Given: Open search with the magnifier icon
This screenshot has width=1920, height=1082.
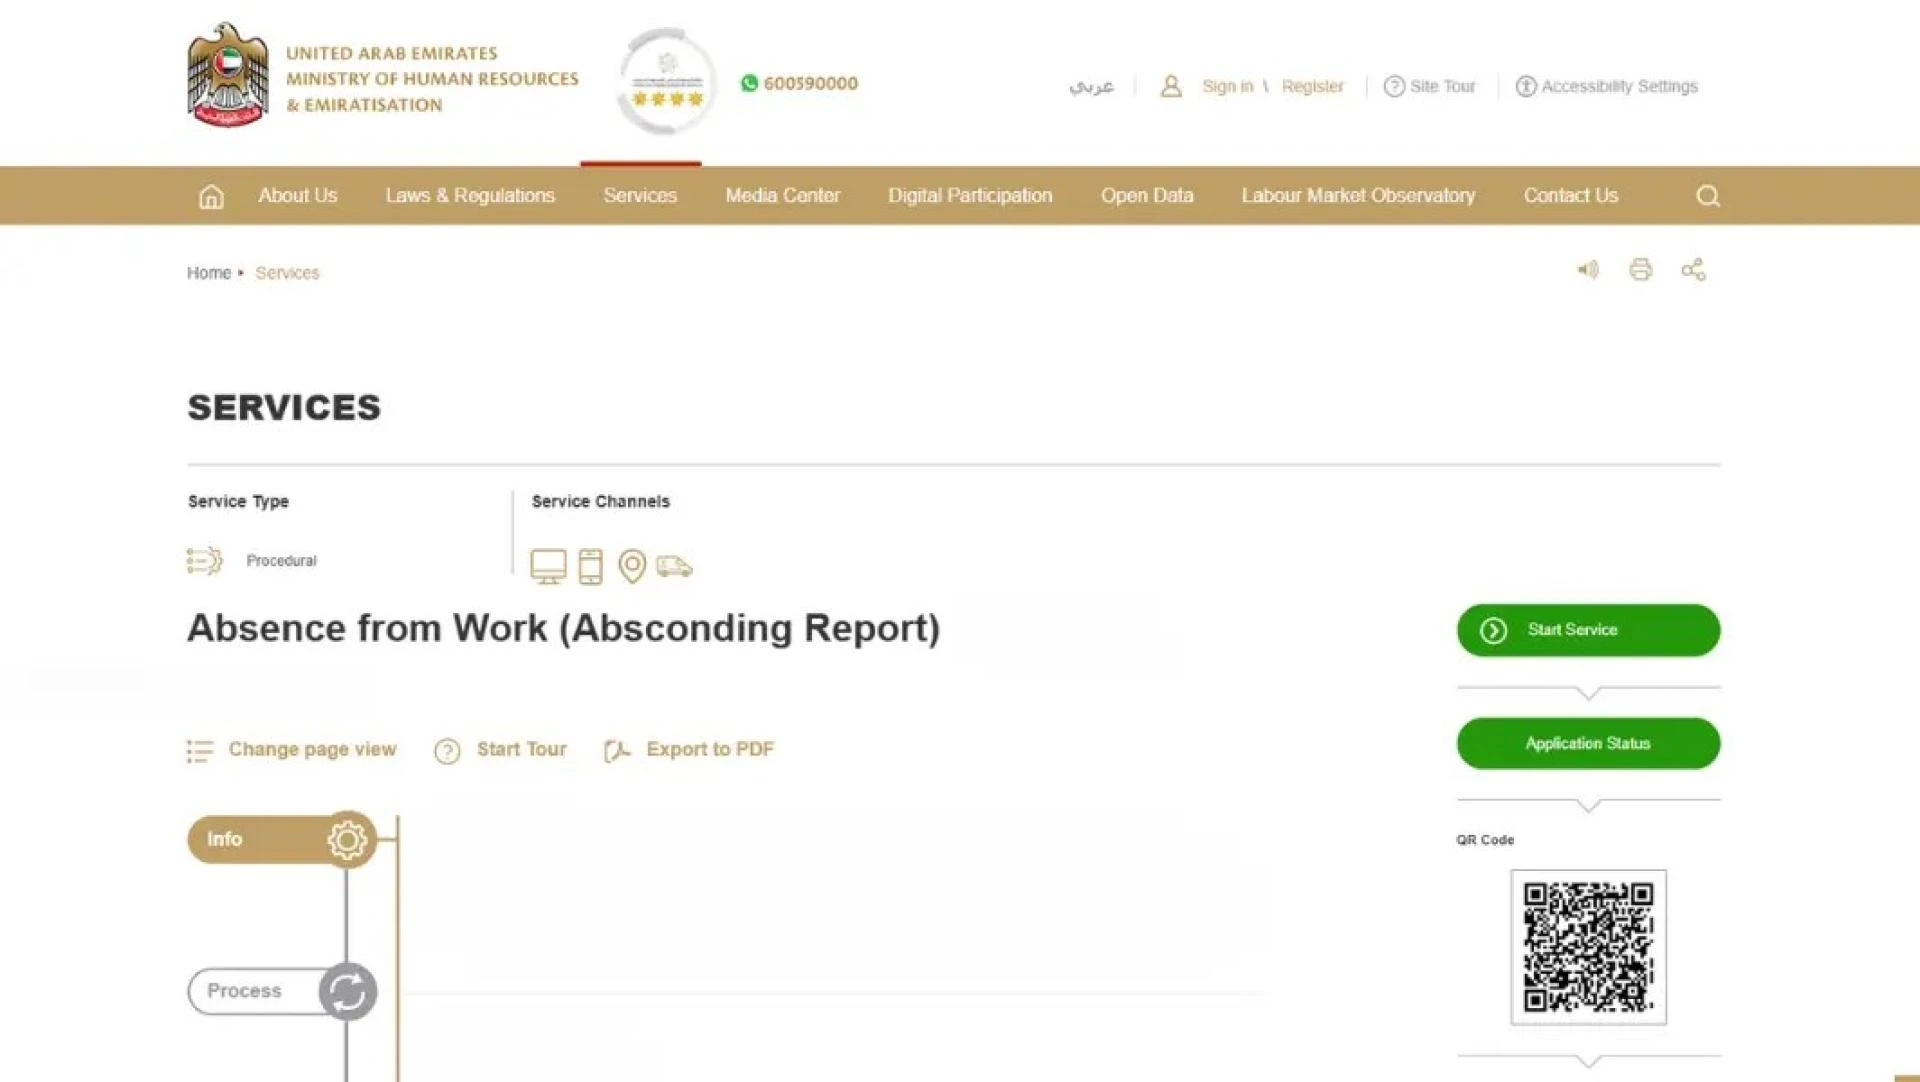Looking at the screenshot, I should (1707, 196).
